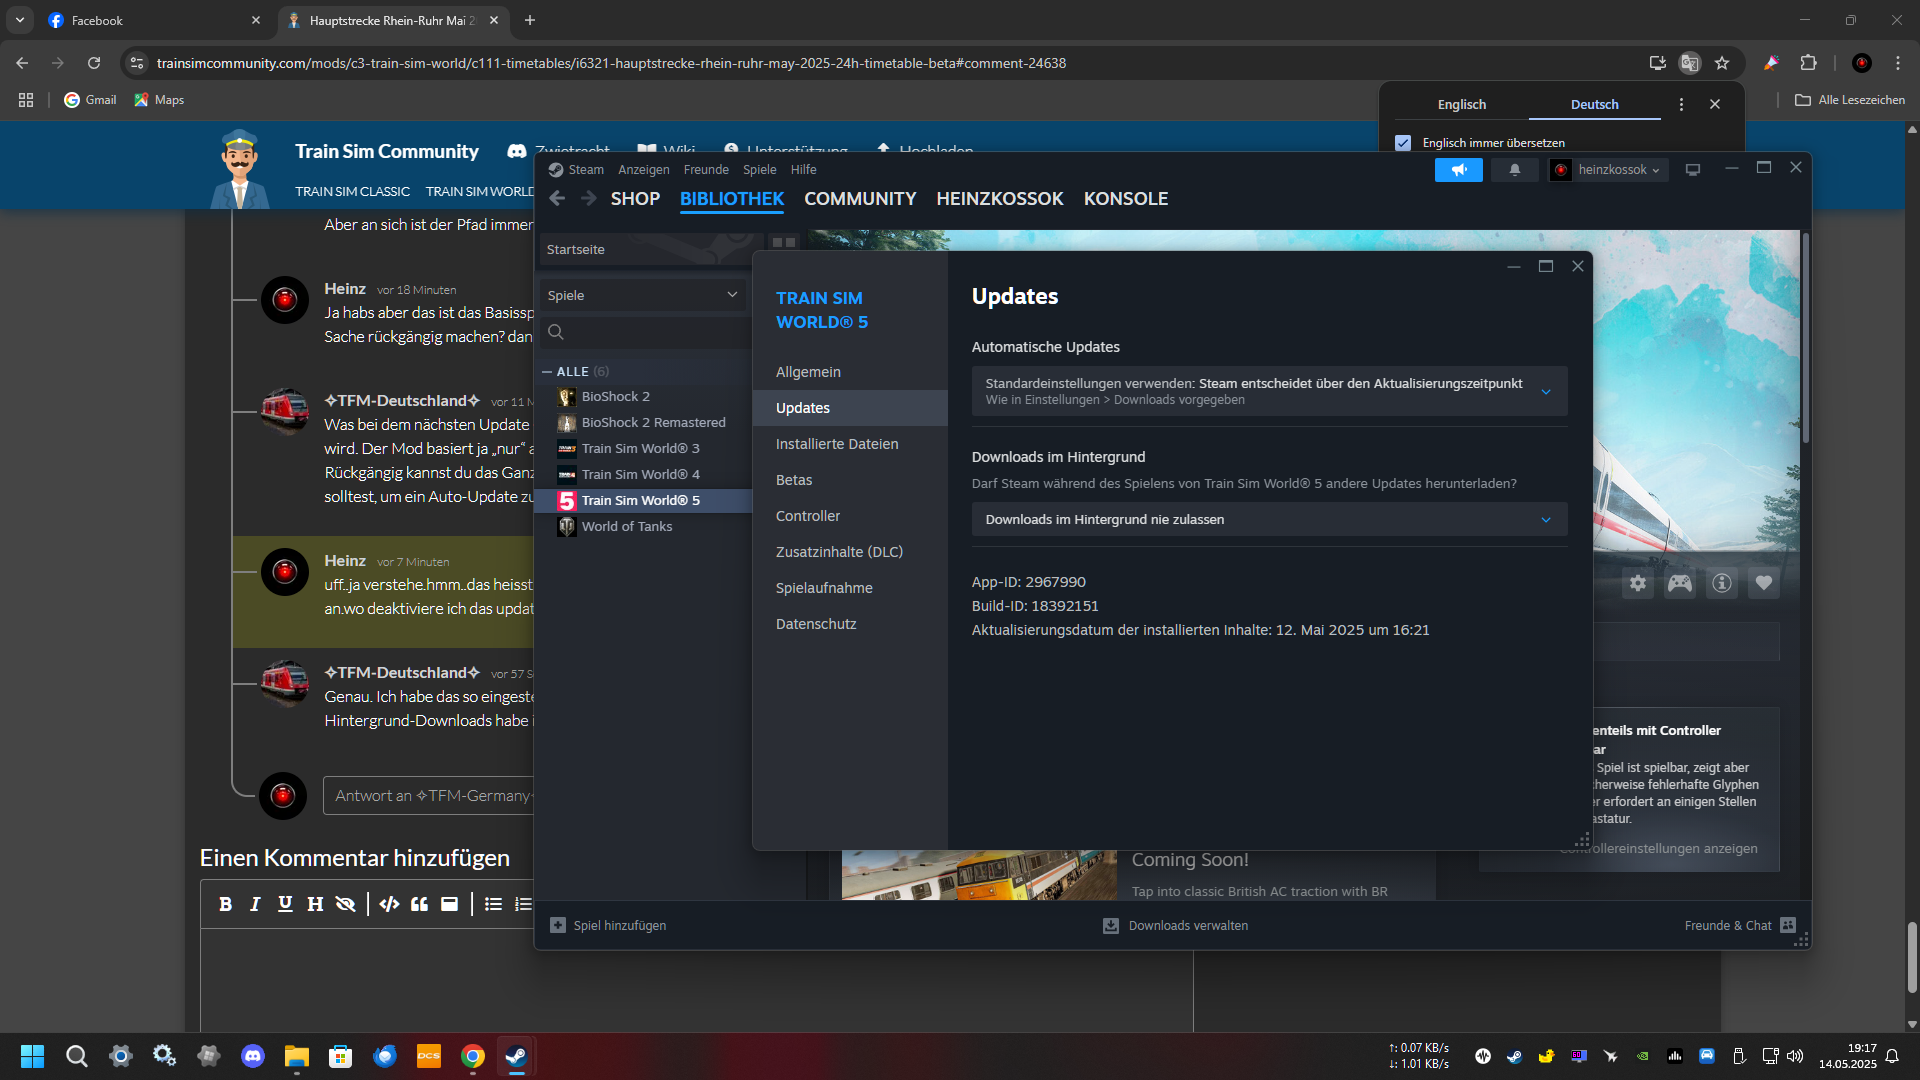
Task: Open Zusatzinhalte (DLC) section
Action: pos(850,552)
